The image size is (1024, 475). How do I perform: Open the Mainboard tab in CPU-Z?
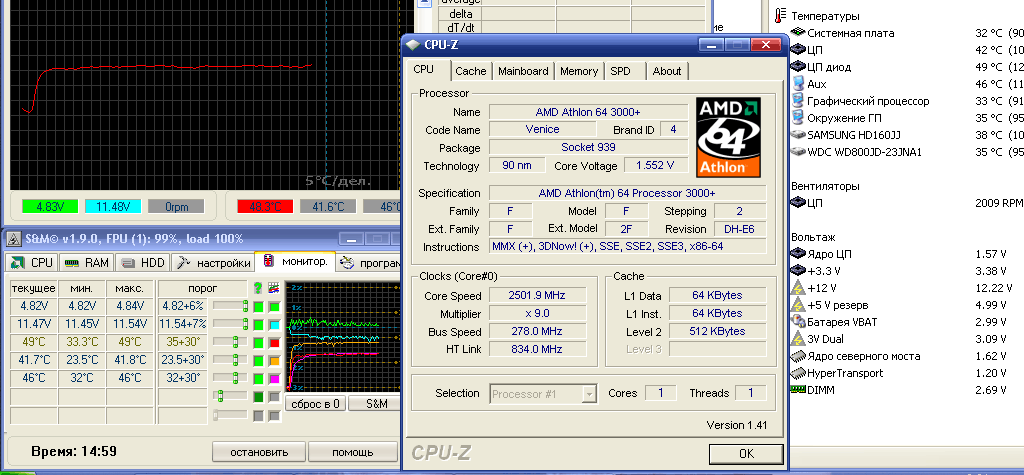(523, 71)
